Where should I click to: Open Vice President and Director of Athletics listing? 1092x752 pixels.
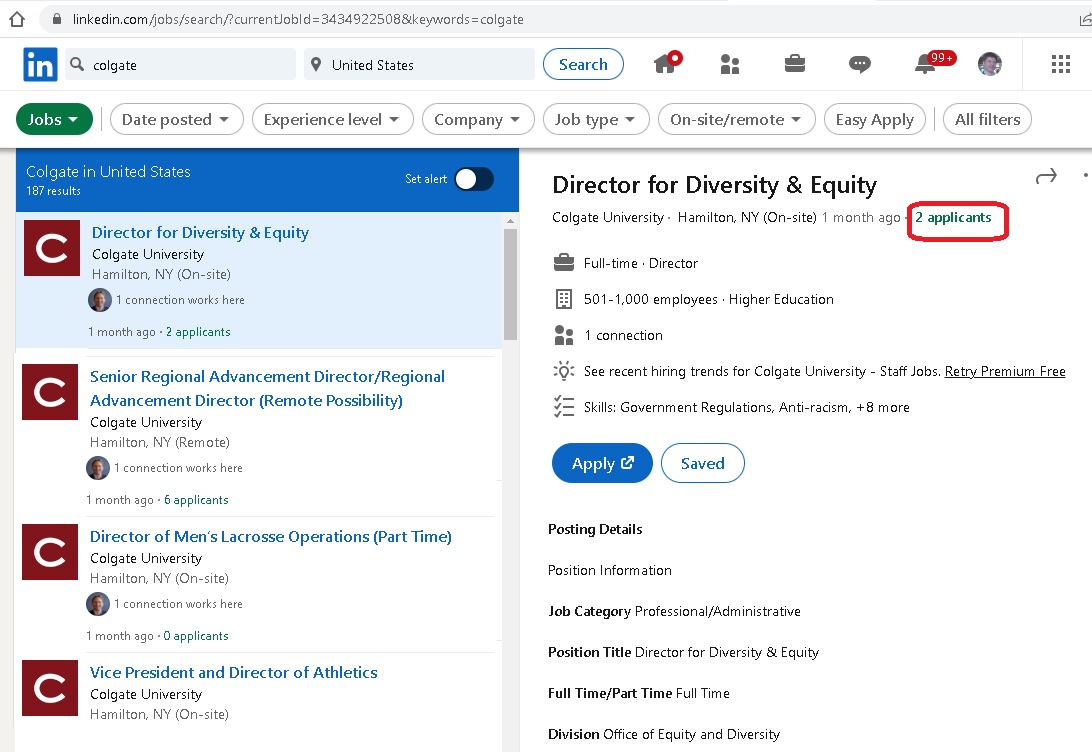point(234,673)
